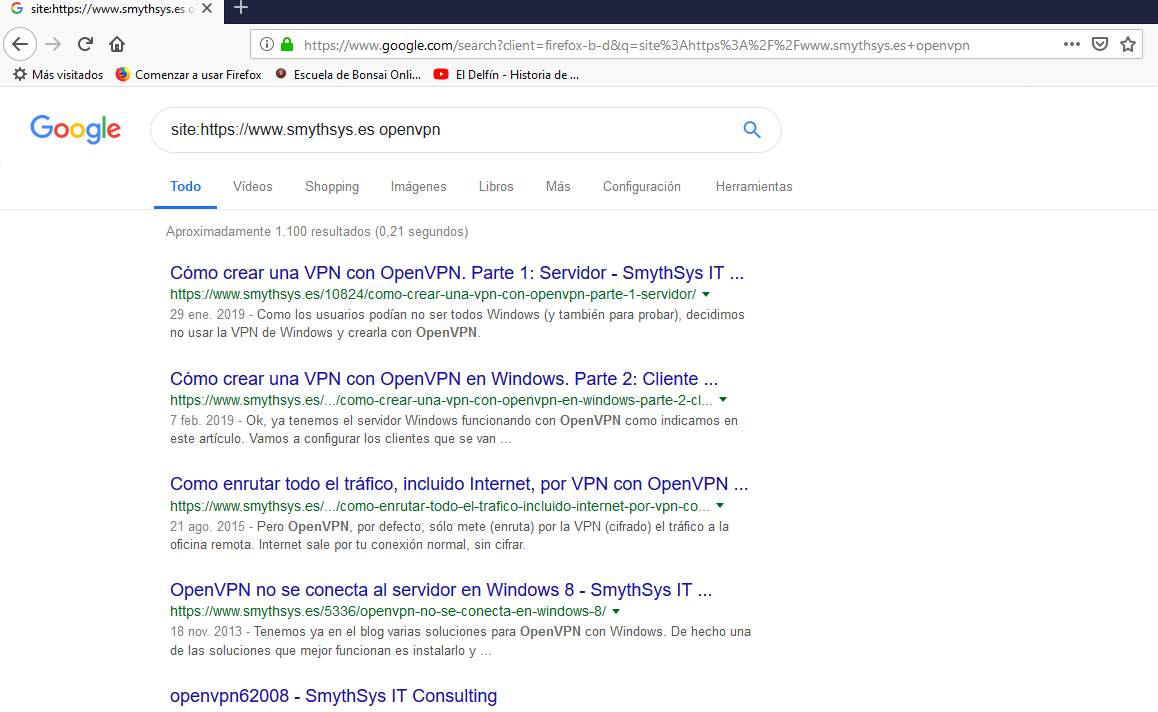The width and height of the screenshot is (1158, 712).
Task: Expand dropdown arrow beside Parte 2 Cliente URL
Action: pyautogui.click(x=723, y=400)
